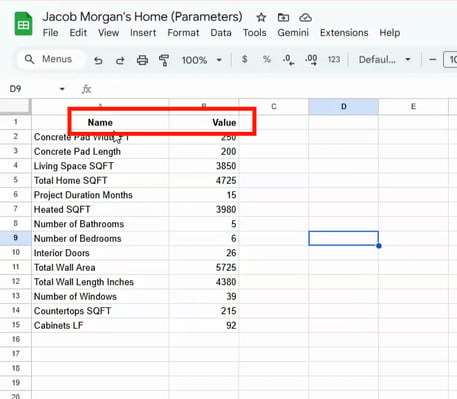Select the Total Wall Length Inches cell
The width and height of the screenshot is (457, 399).
click(100, 282)
